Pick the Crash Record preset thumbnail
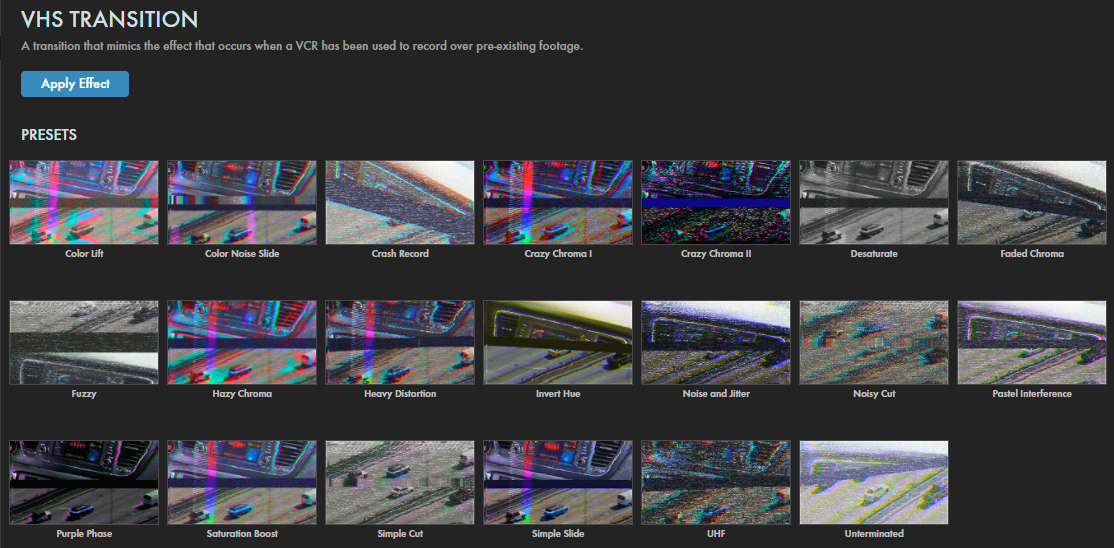The width and height of the screenshot is (1114, 548). click(x=400, y=202)
